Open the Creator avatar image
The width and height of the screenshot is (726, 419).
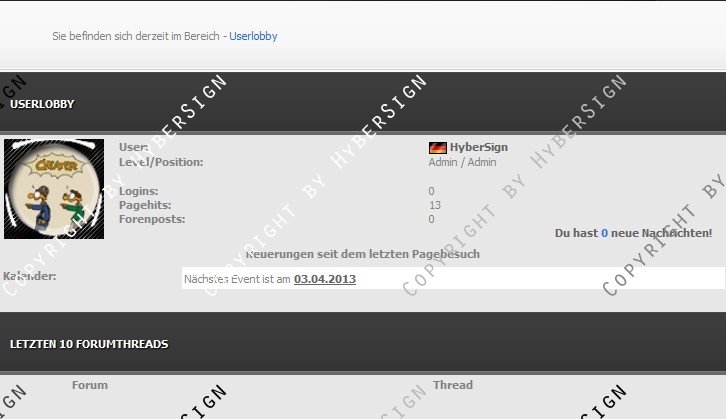(x=54, y=189)
